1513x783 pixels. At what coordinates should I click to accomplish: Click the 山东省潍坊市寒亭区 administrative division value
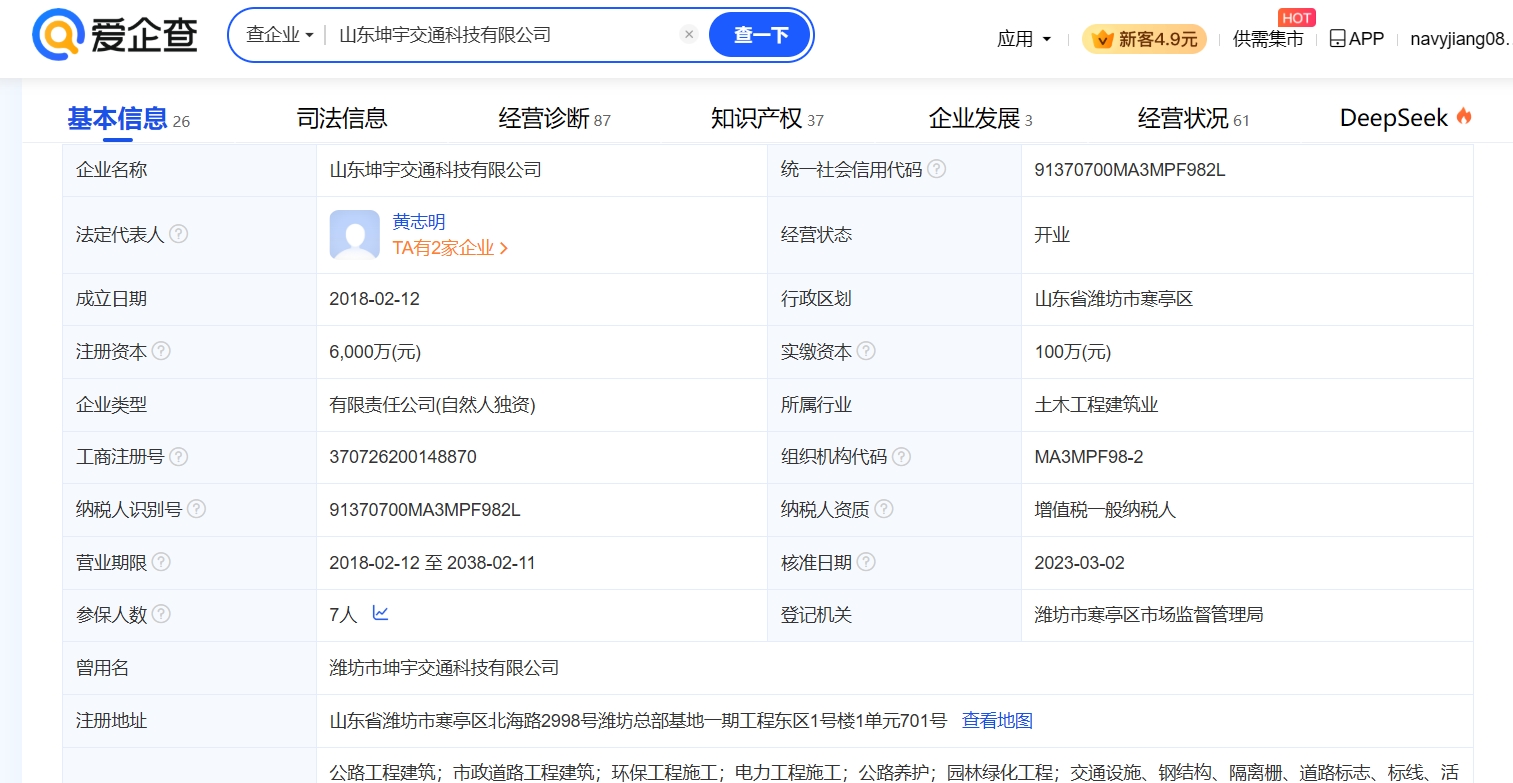coord(1114,299)
